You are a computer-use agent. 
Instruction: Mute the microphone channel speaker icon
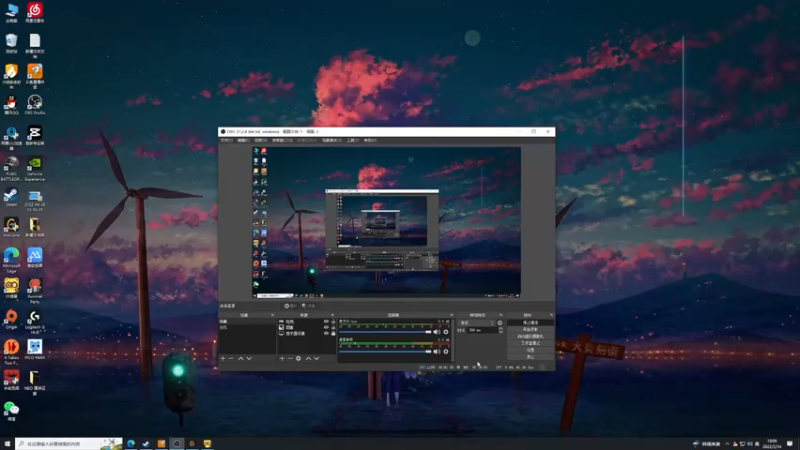(437, 332)
